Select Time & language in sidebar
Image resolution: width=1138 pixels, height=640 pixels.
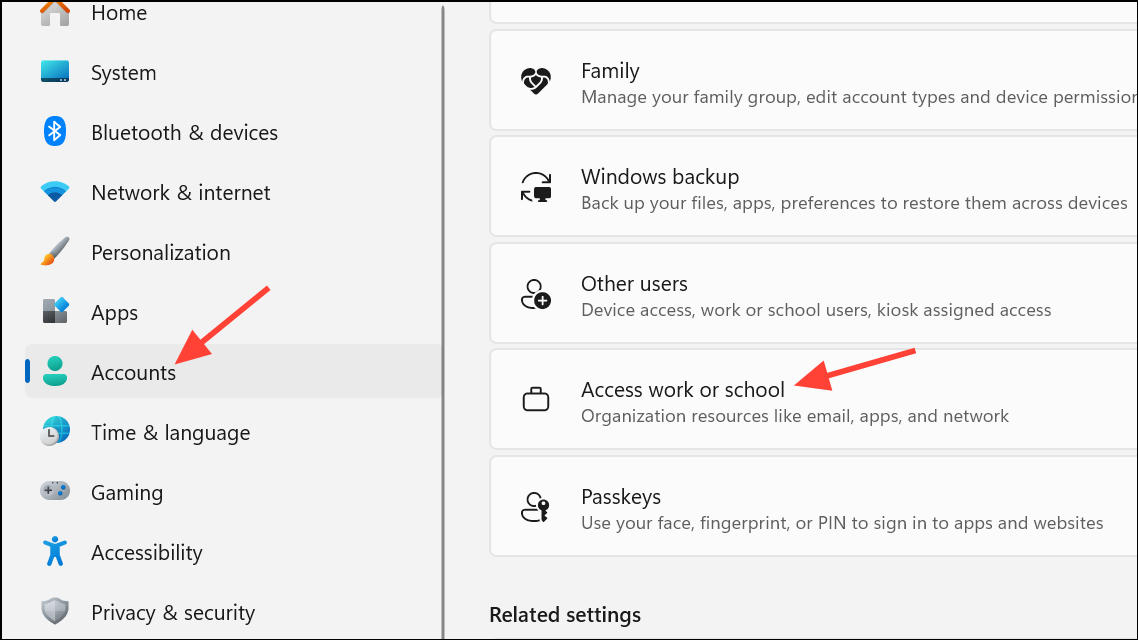170,432
